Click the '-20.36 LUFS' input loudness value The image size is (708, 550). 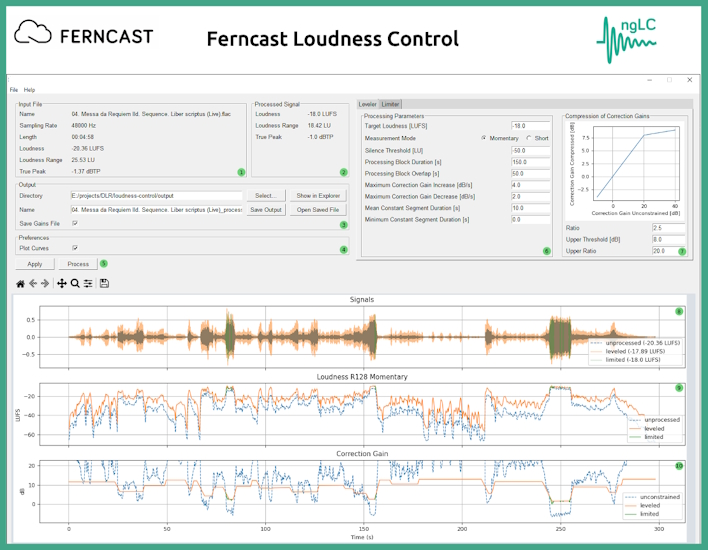coord(88,149)
